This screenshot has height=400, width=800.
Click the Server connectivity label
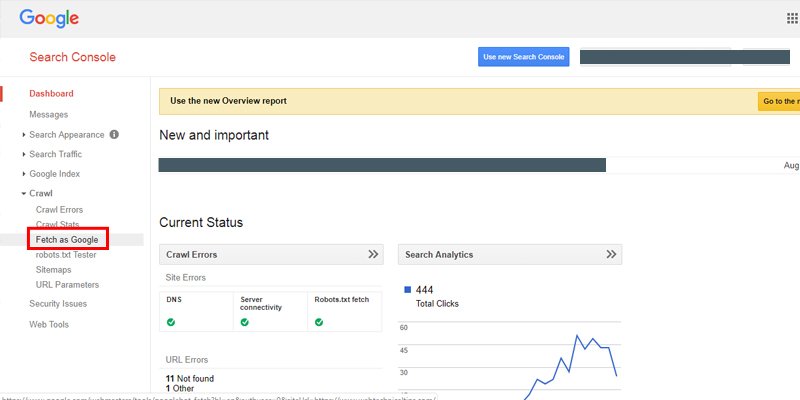(x=261, y=304)
